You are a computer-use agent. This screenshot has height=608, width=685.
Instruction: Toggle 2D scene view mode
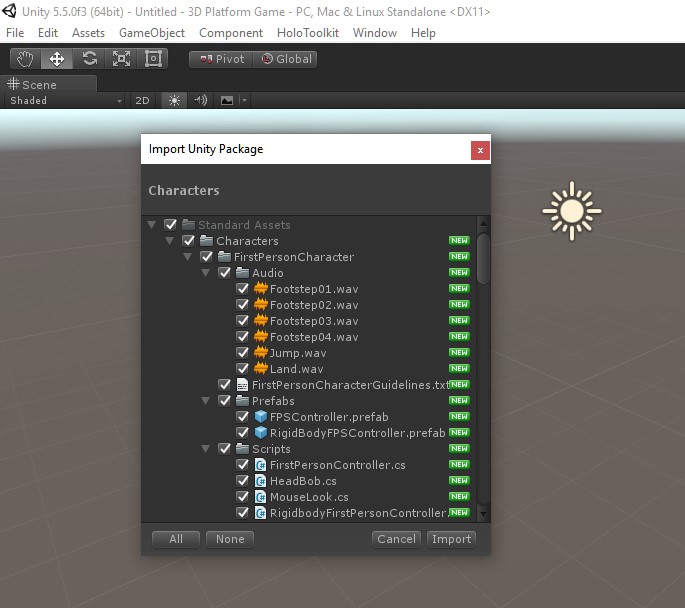(142, 100)
